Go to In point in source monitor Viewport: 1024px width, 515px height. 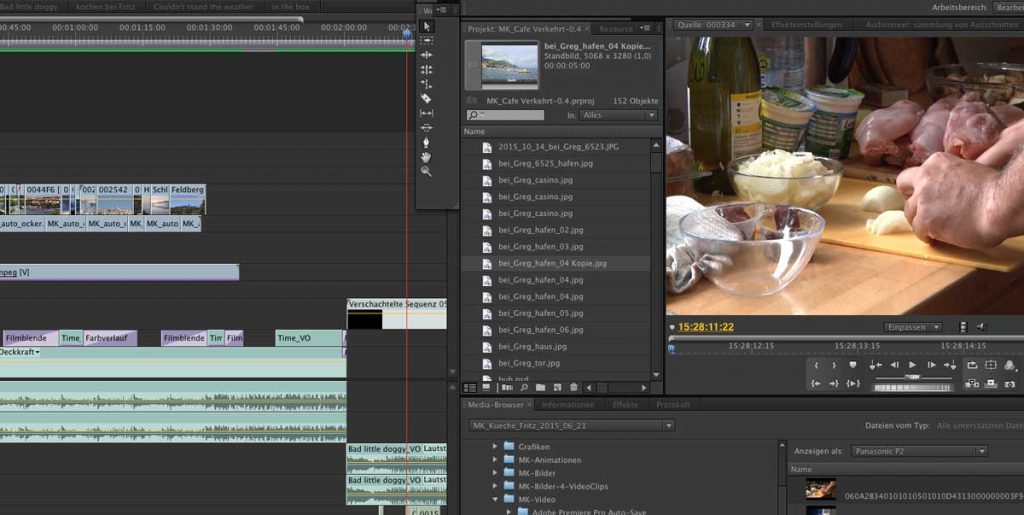(816, 384)
